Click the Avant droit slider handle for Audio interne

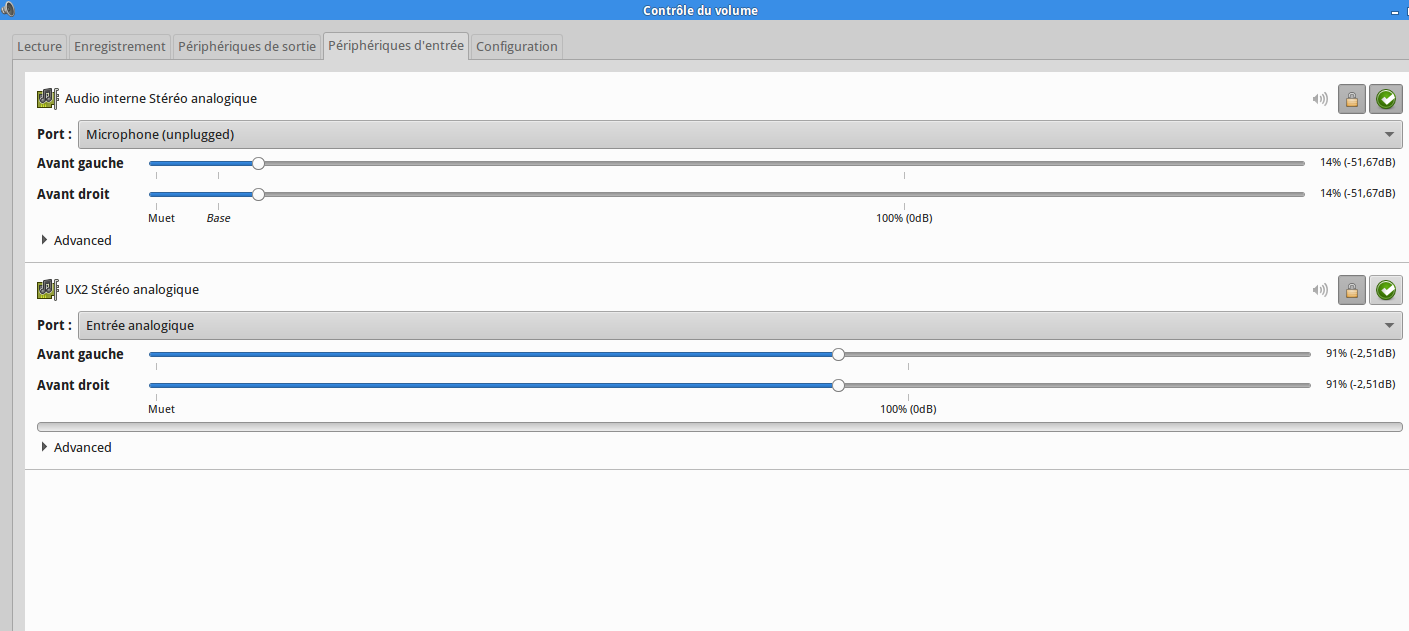[x=258, y=194]
